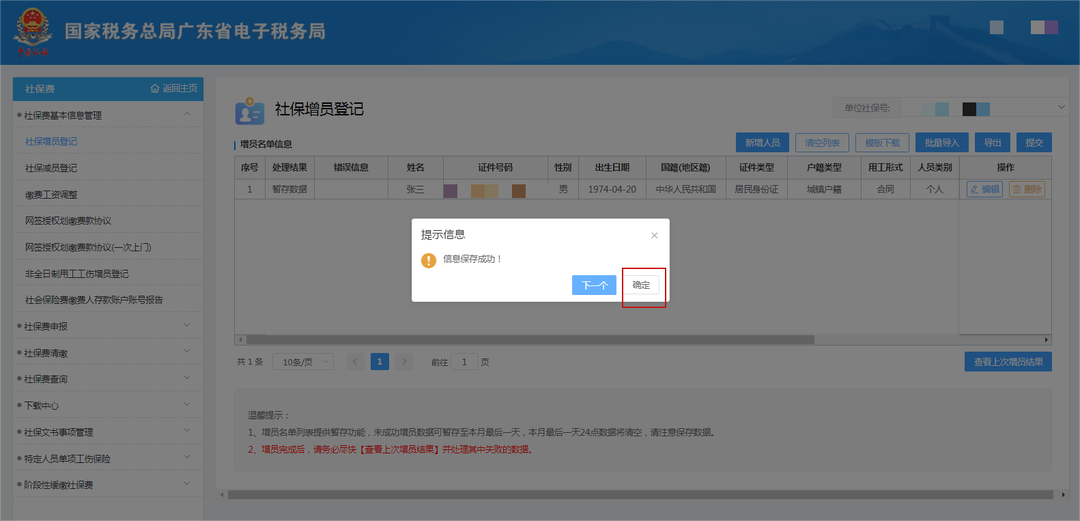
Task: Click the 张三 name cell
Action: (x=415, y=189)
